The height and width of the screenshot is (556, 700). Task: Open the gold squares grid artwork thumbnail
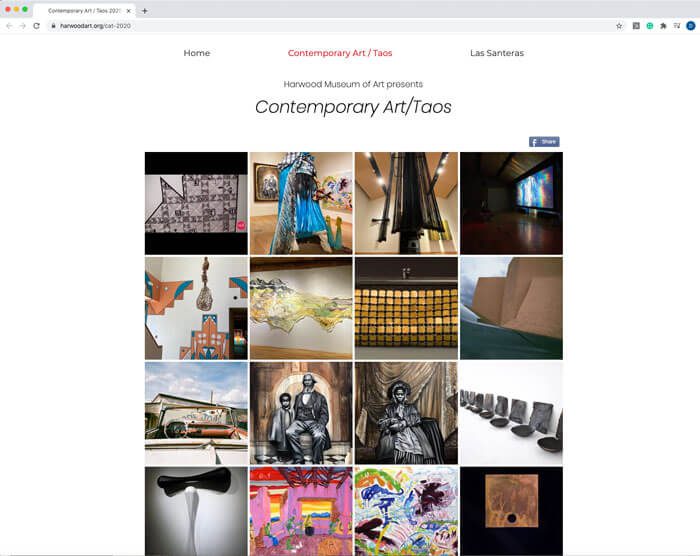(x=406, y=308)
